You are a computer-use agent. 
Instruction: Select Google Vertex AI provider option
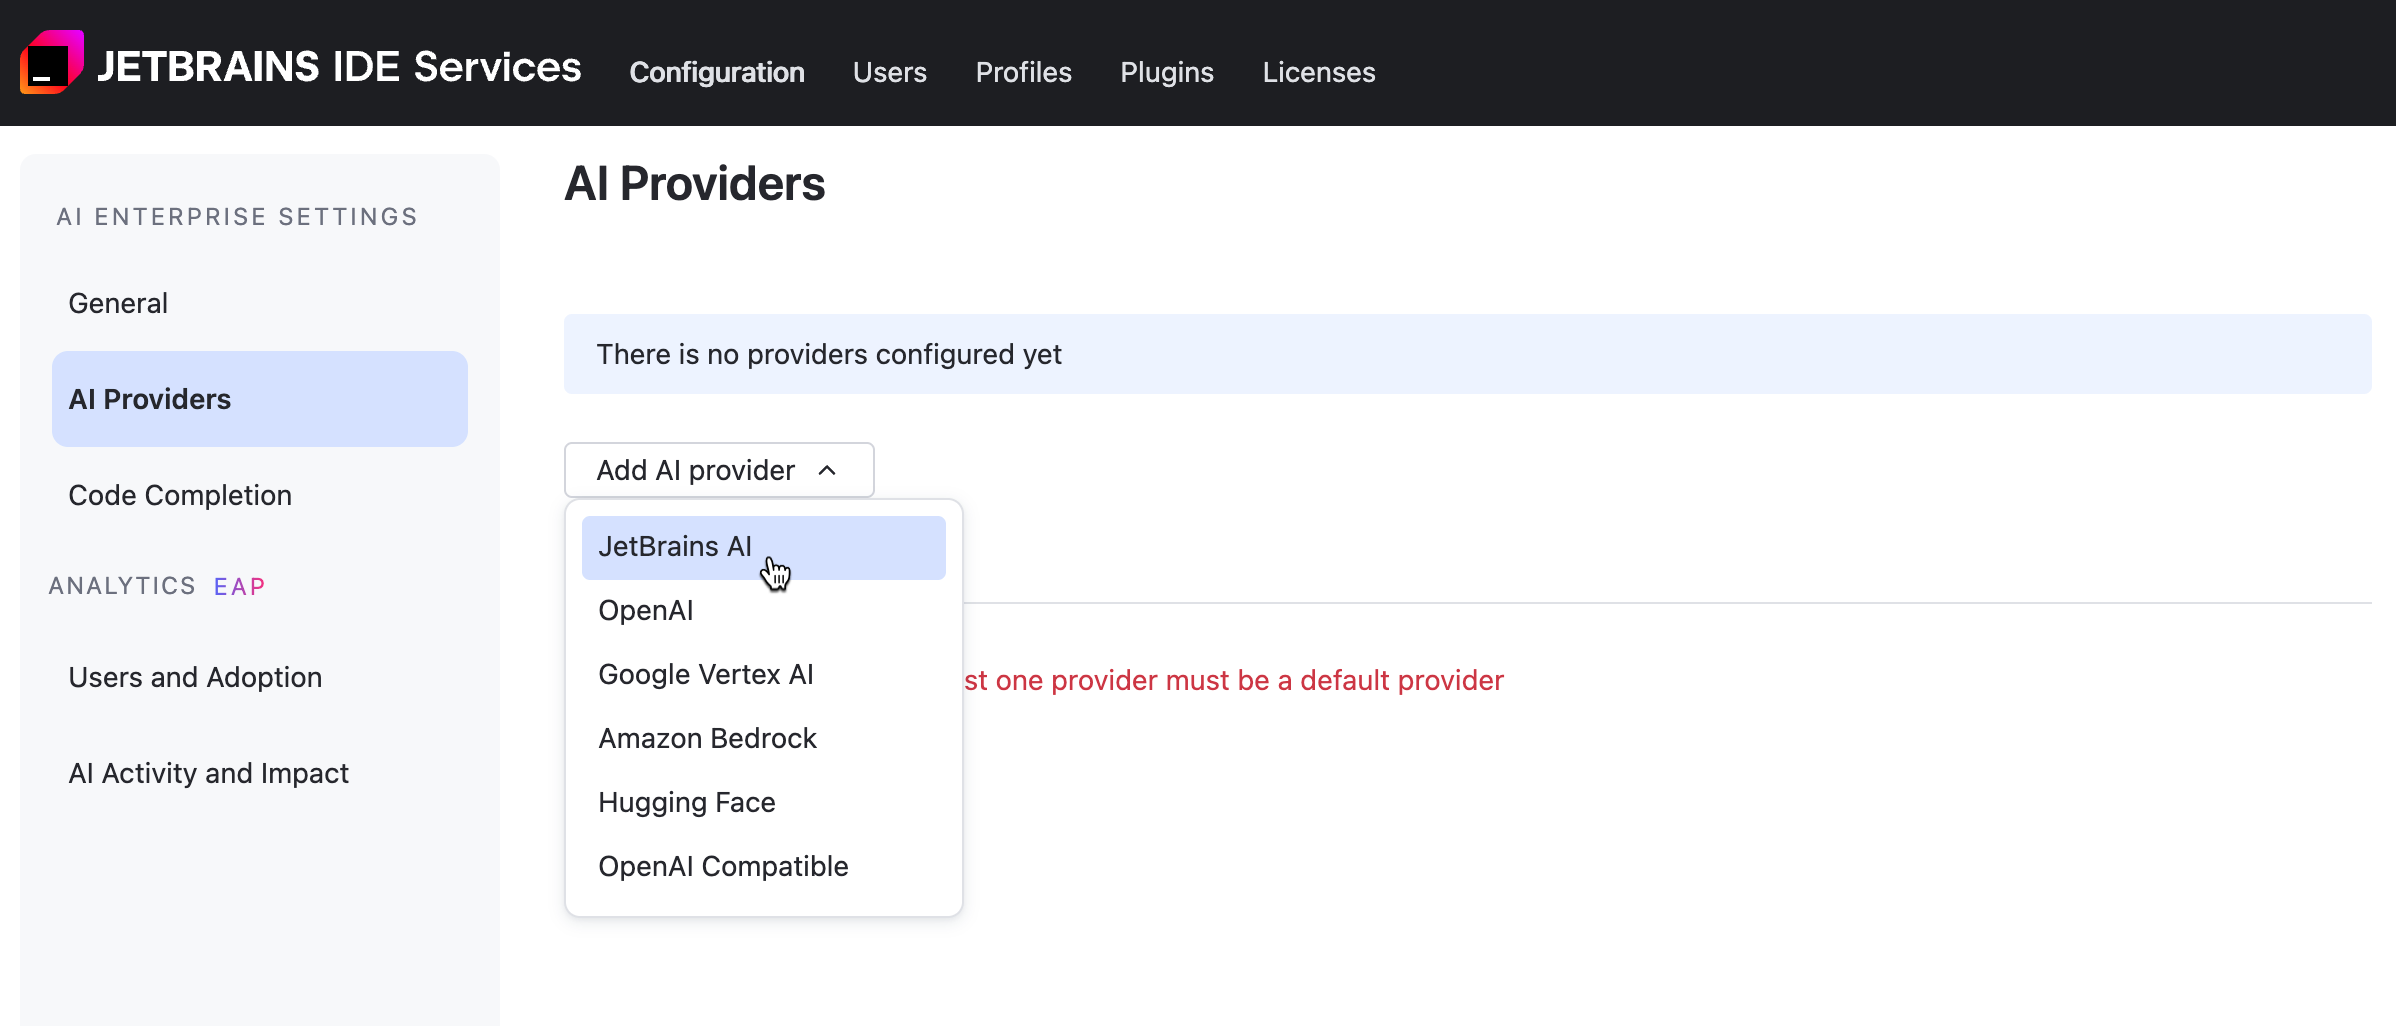point(705,674)
